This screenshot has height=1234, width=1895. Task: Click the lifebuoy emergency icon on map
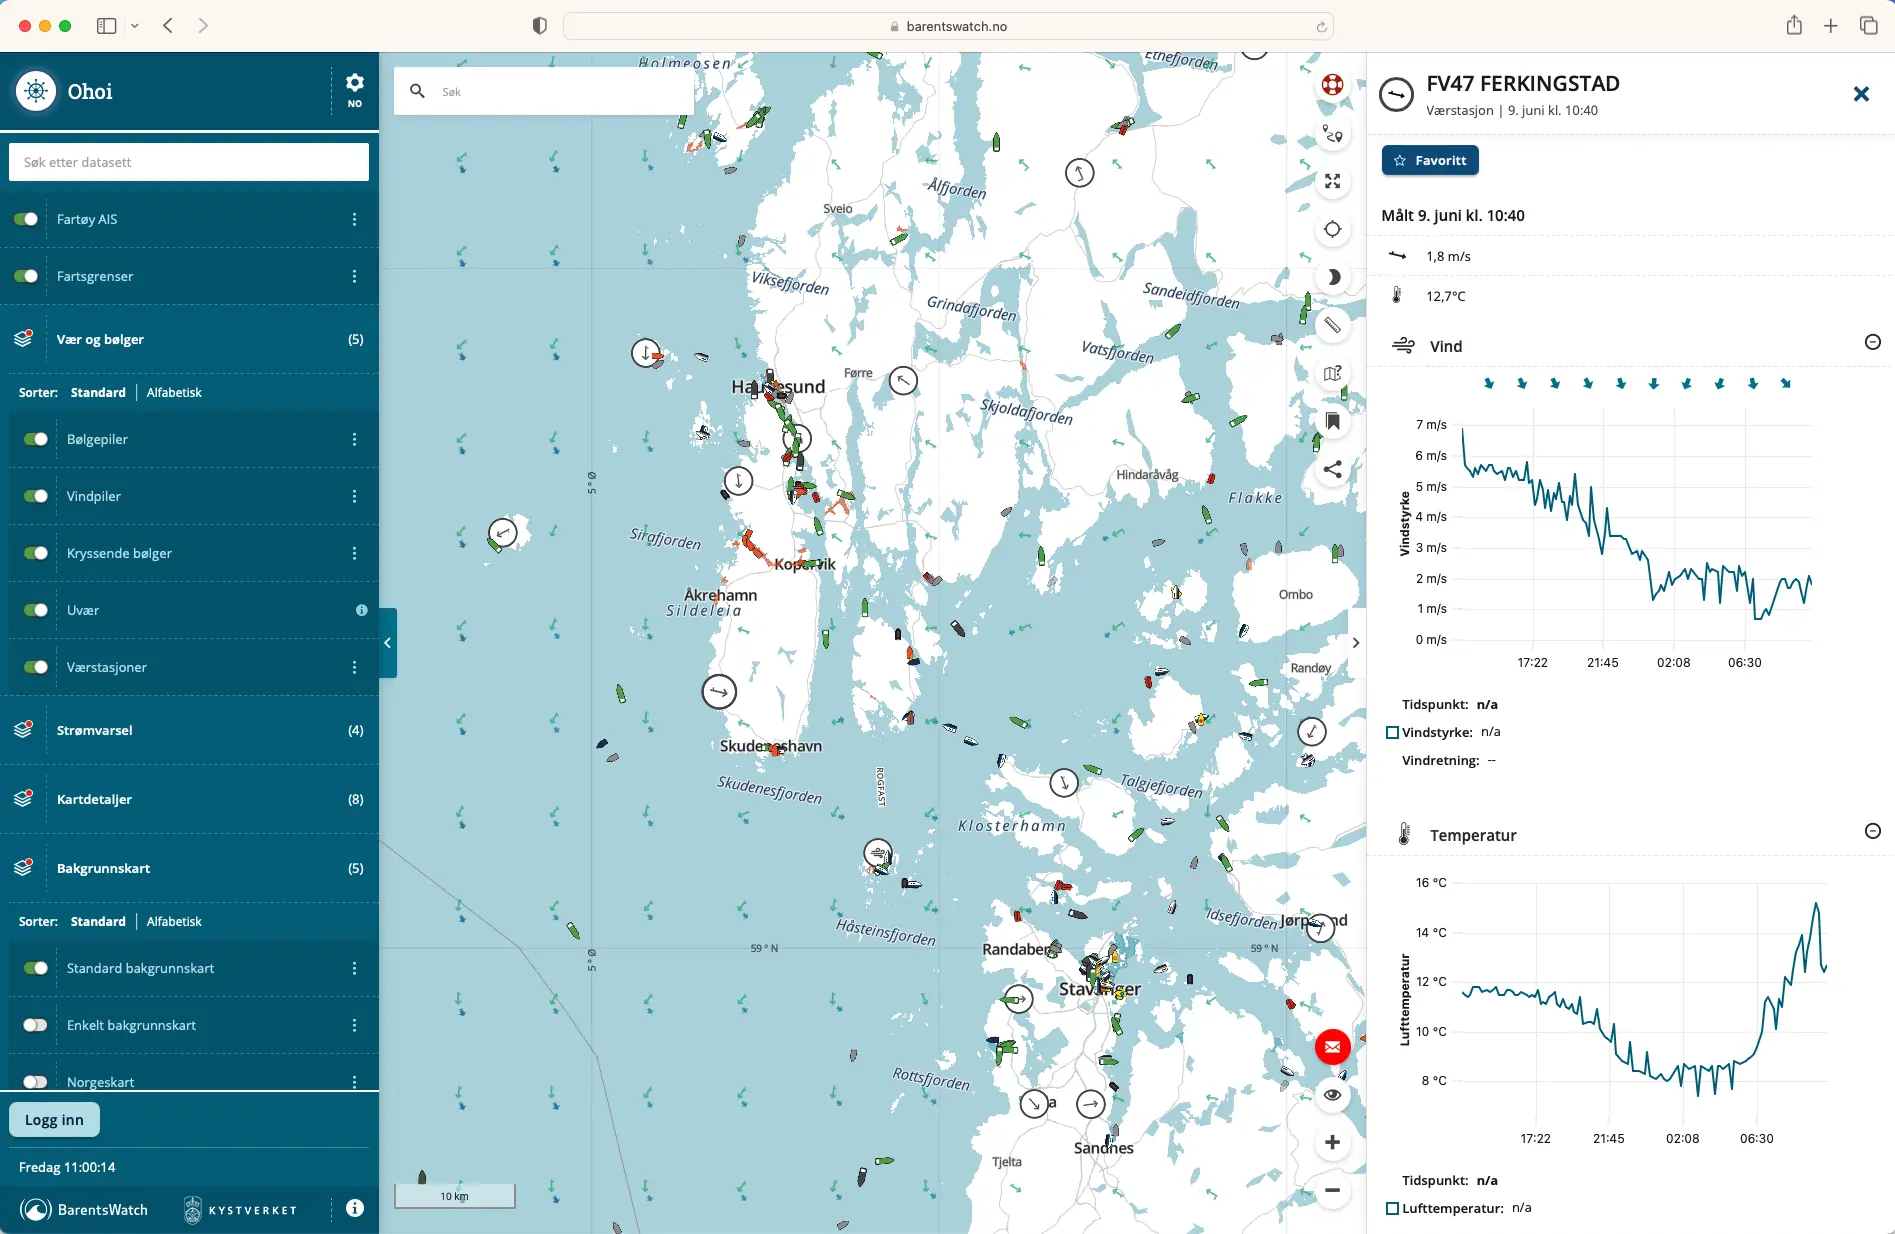click(x=1332, y=85)
